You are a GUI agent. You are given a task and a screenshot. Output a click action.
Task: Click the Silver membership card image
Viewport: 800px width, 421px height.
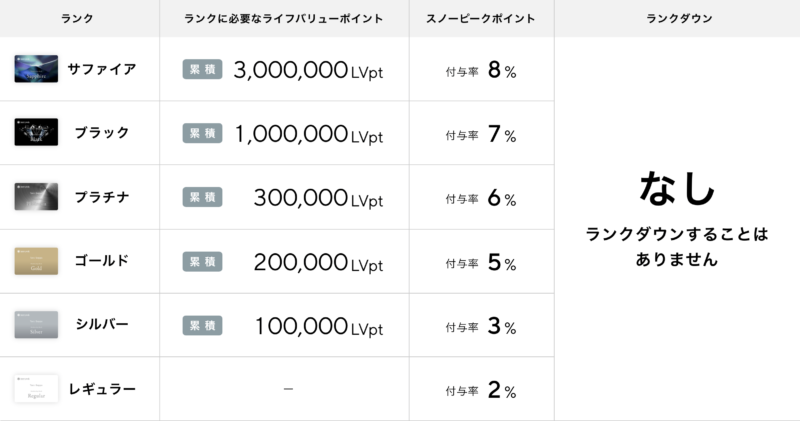click(x=36, y=325)
